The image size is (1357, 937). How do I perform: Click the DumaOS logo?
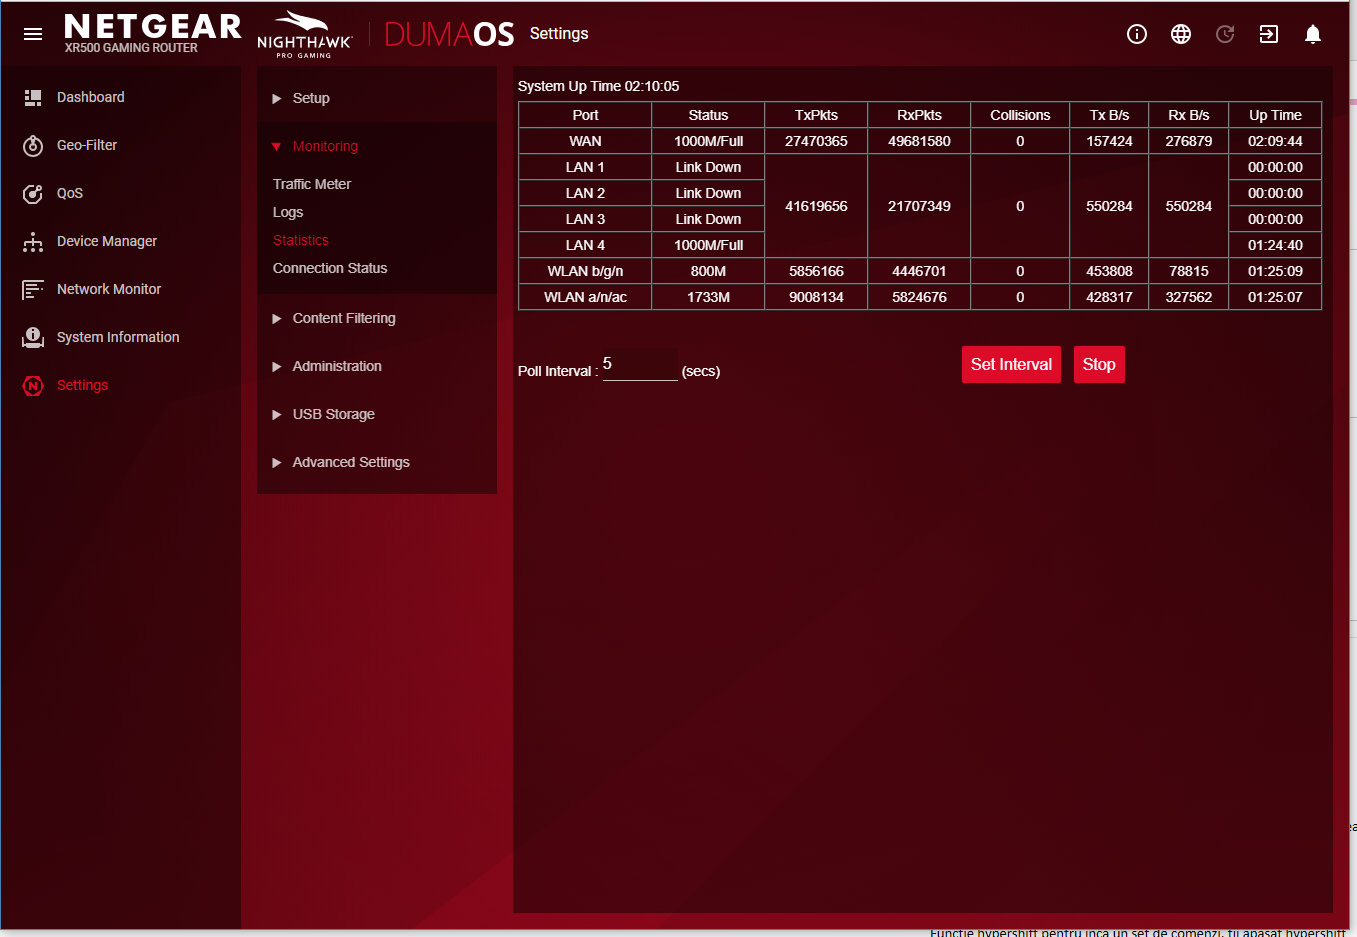(x=449, y=34)
